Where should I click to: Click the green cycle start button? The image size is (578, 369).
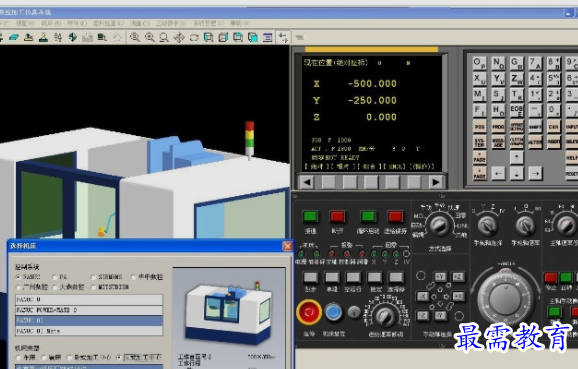click(368, 216)
